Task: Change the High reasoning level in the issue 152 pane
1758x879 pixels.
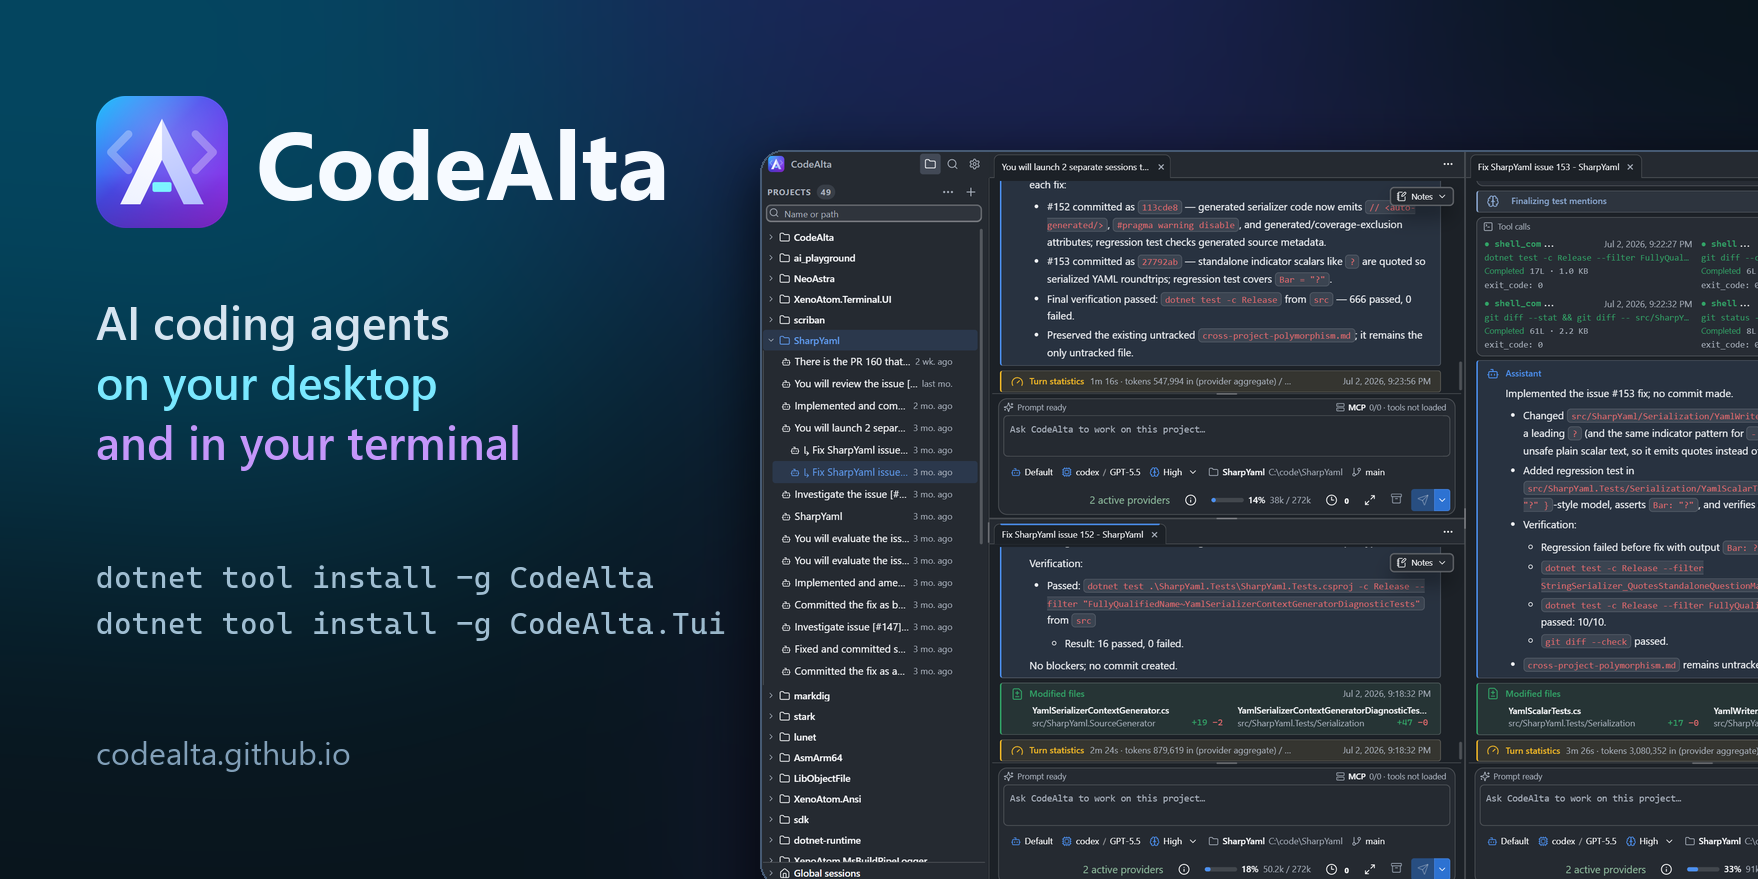Action: point(1173,841)
